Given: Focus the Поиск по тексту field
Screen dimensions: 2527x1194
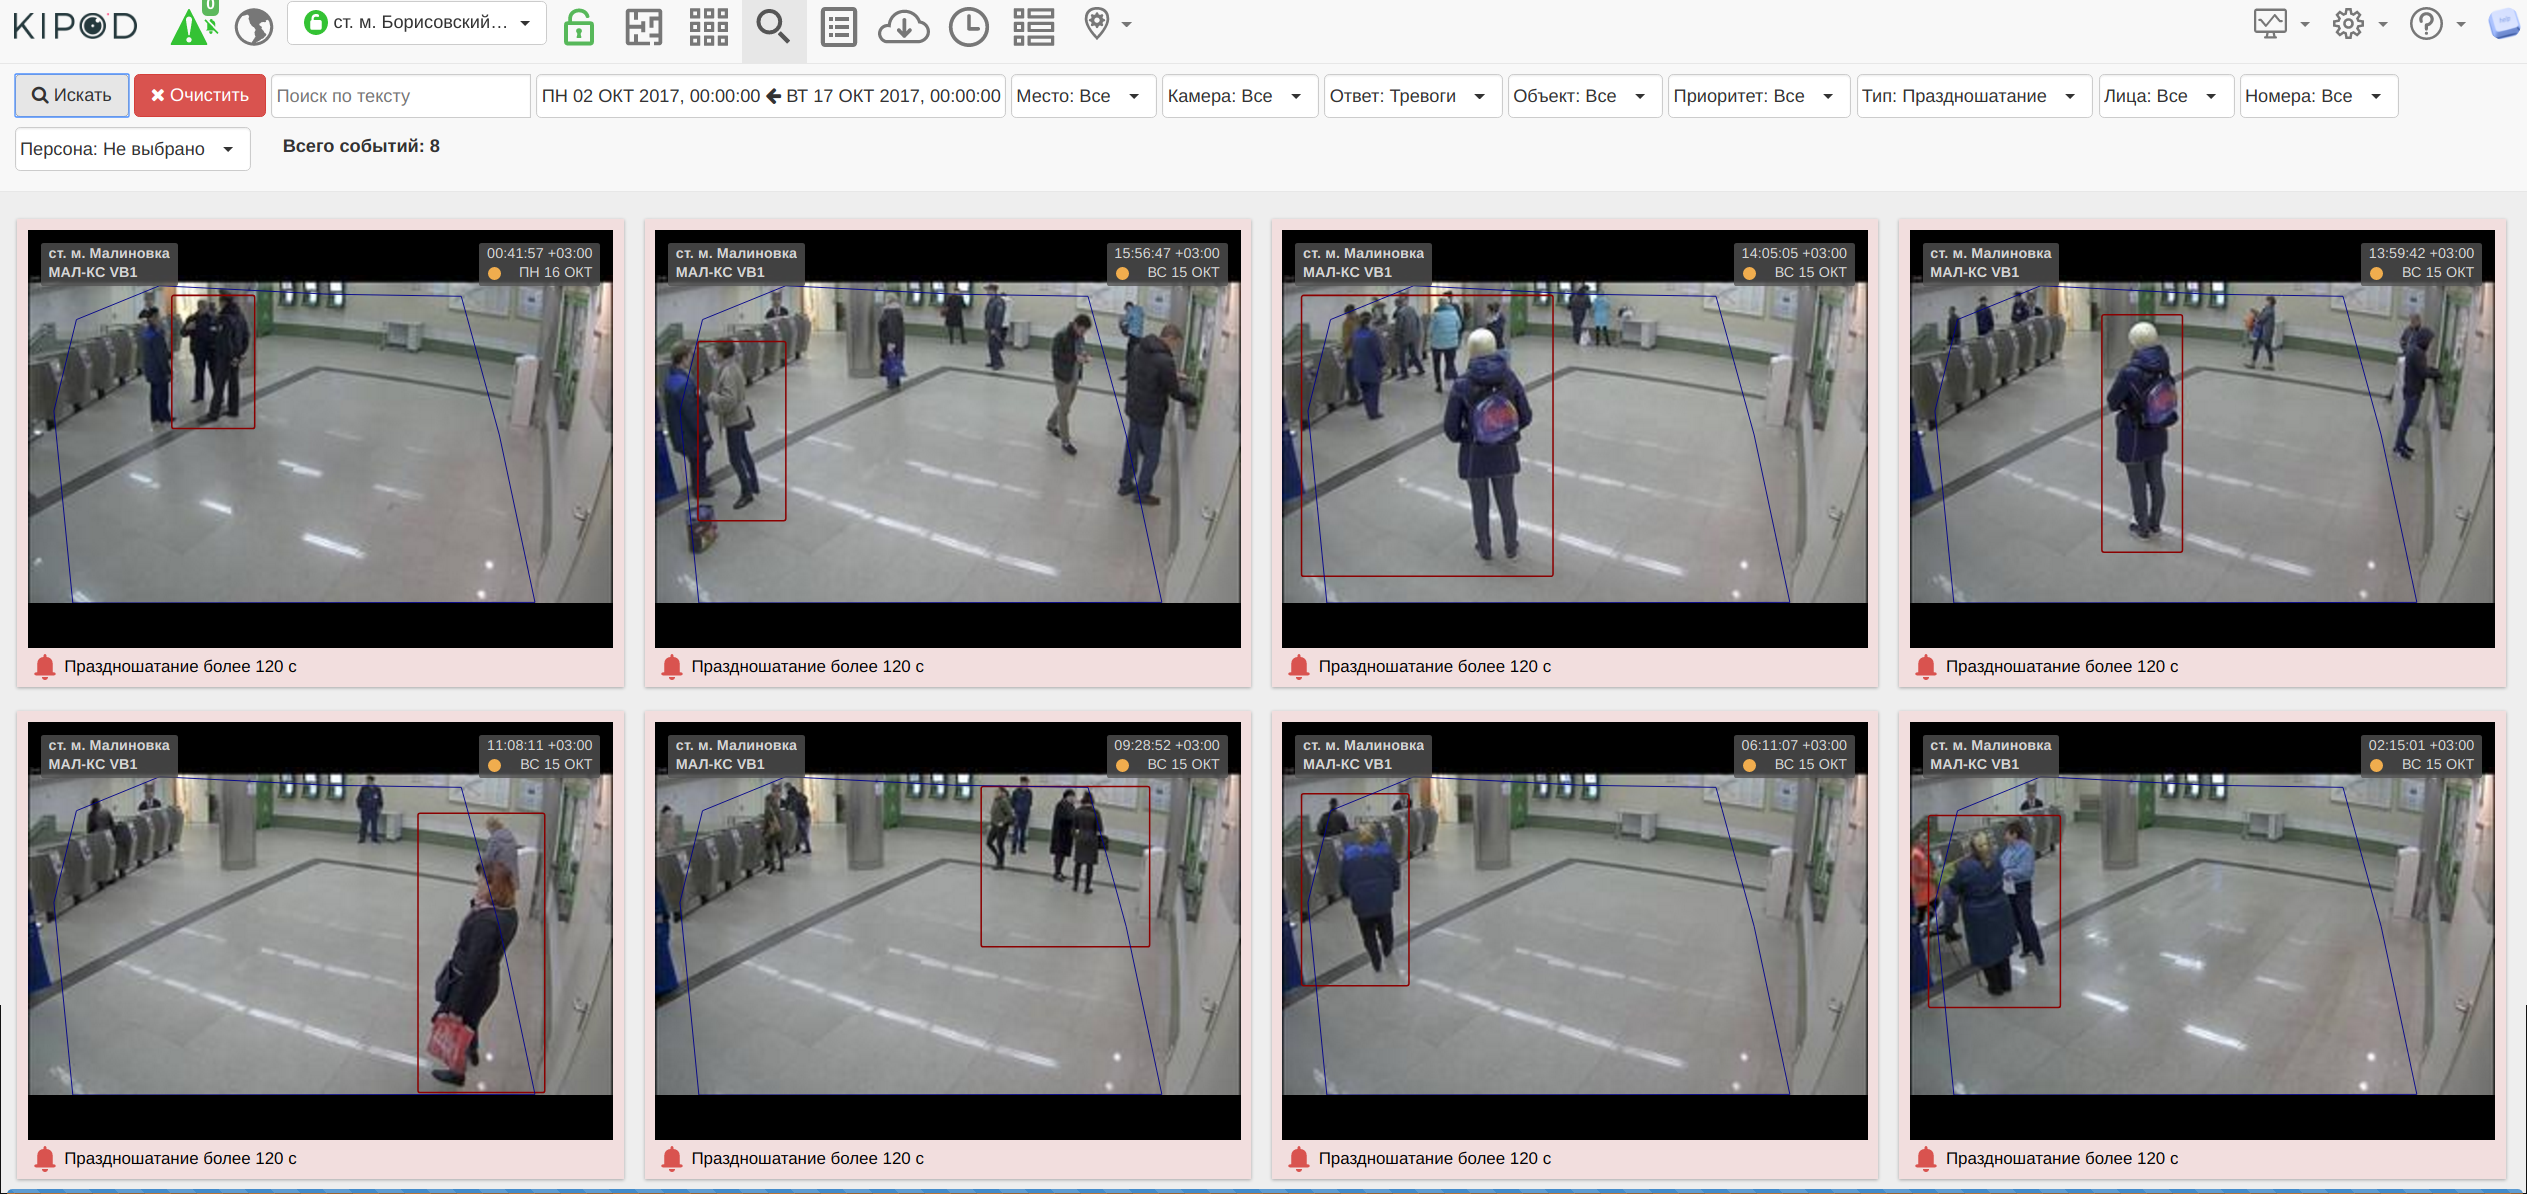Looking at the screenshot, I should (400, 96).
